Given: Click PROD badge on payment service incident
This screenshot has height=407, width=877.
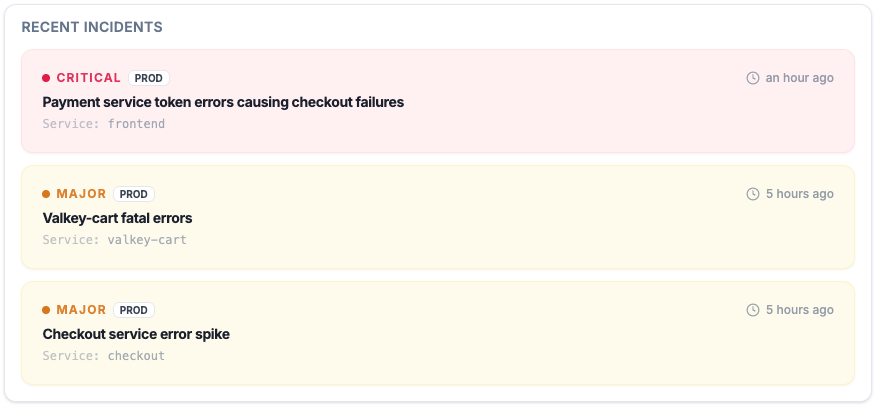Looking at the screenshot, I should (149, 78).
